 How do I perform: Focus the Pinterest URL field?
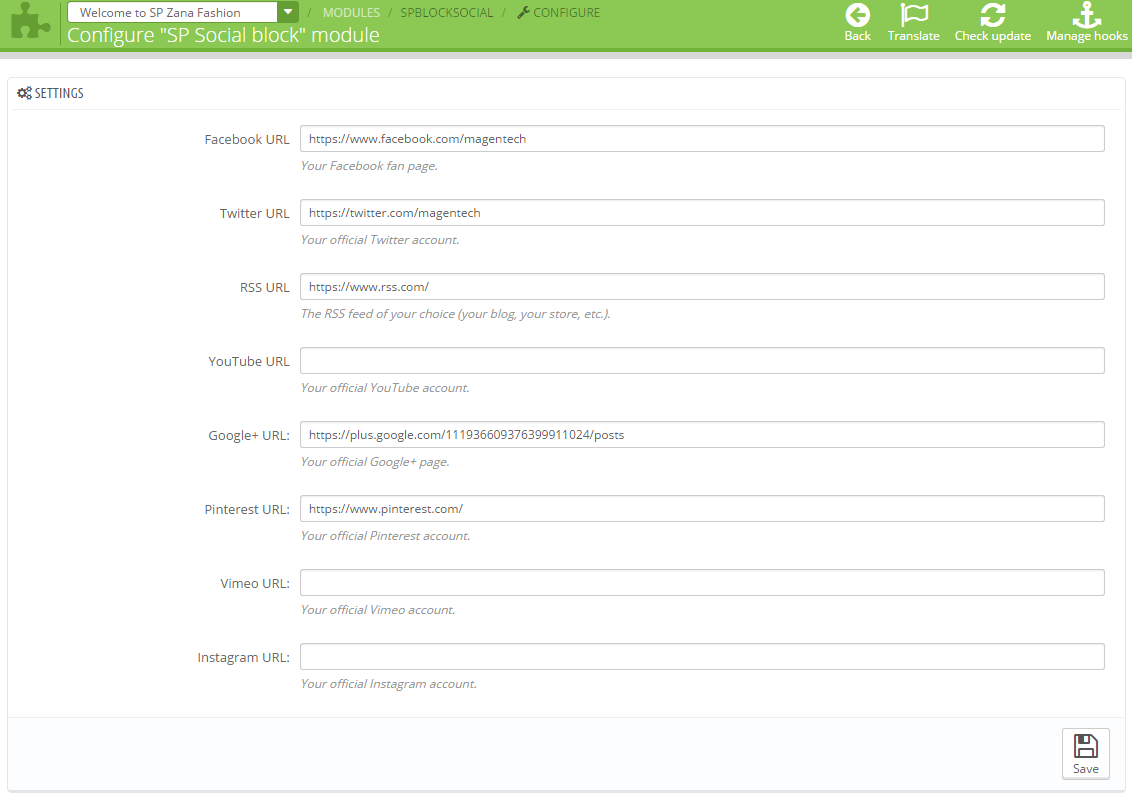[702, 508]
